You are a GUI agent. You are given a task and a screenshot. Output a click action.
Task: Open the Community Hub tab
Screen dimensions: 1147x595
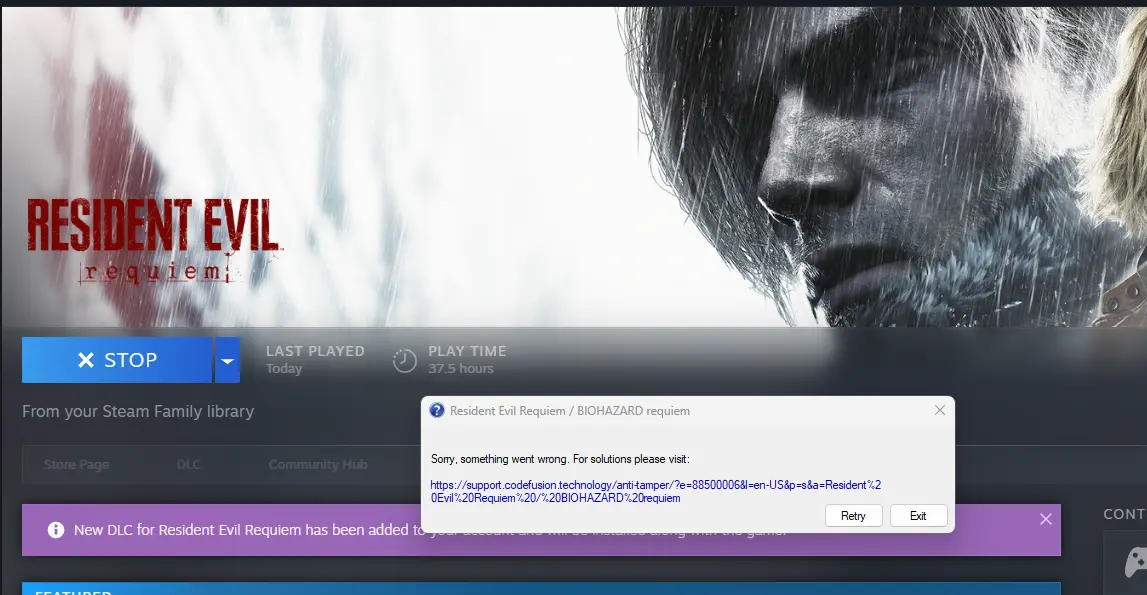tap(317, 464)
